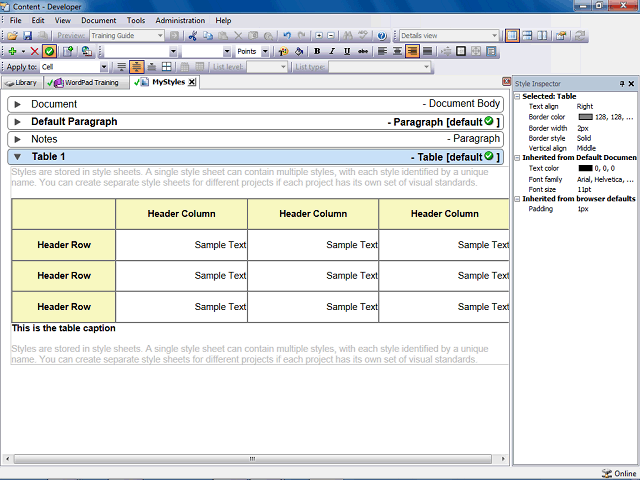This screenshot has height=480, width=640.
Task: Toggle Strikethrough formatting
Action: click(x=362, y=51)
